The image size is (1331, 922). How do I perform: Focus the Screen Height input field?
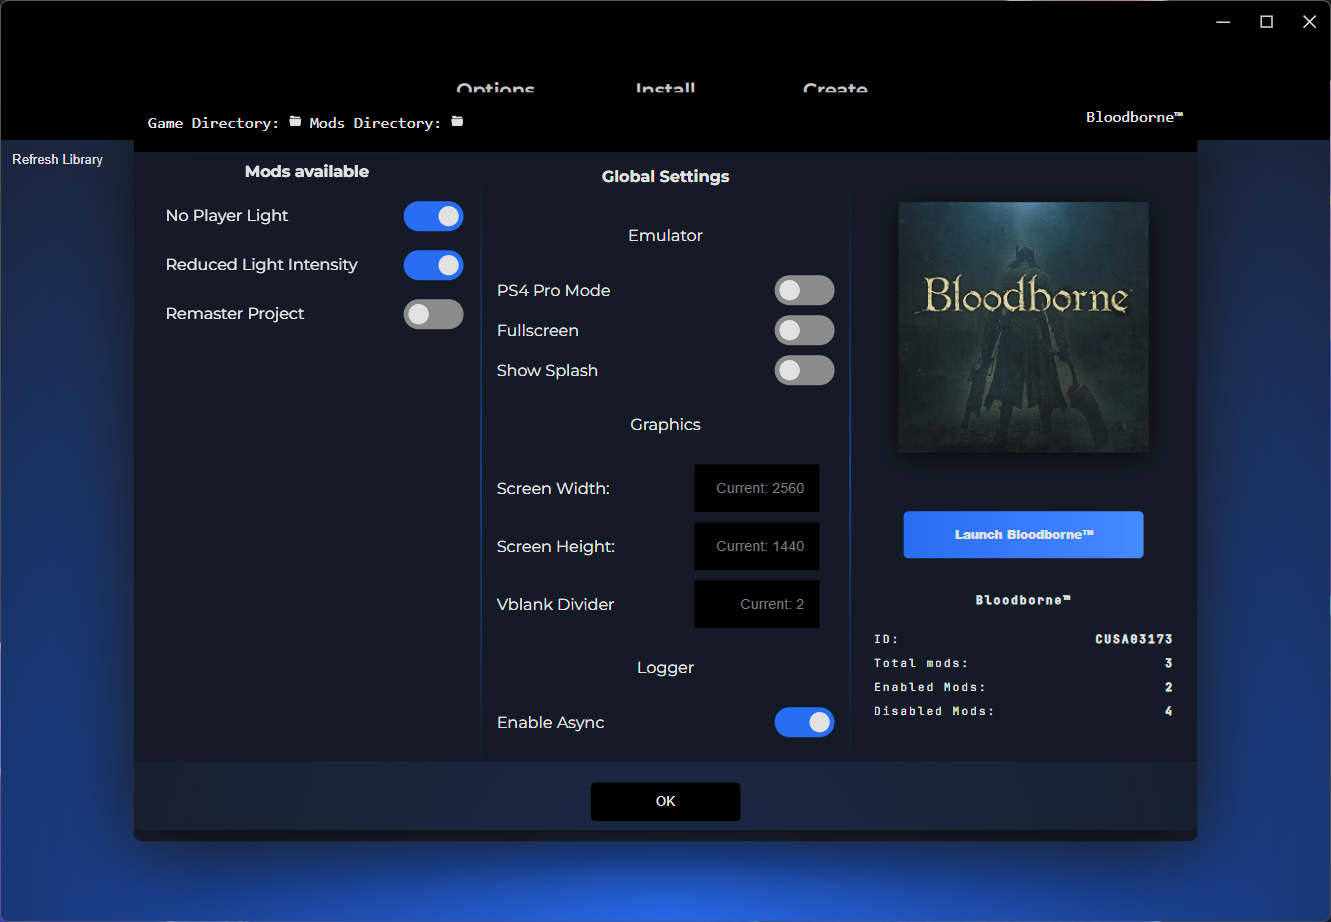point(757,546)
